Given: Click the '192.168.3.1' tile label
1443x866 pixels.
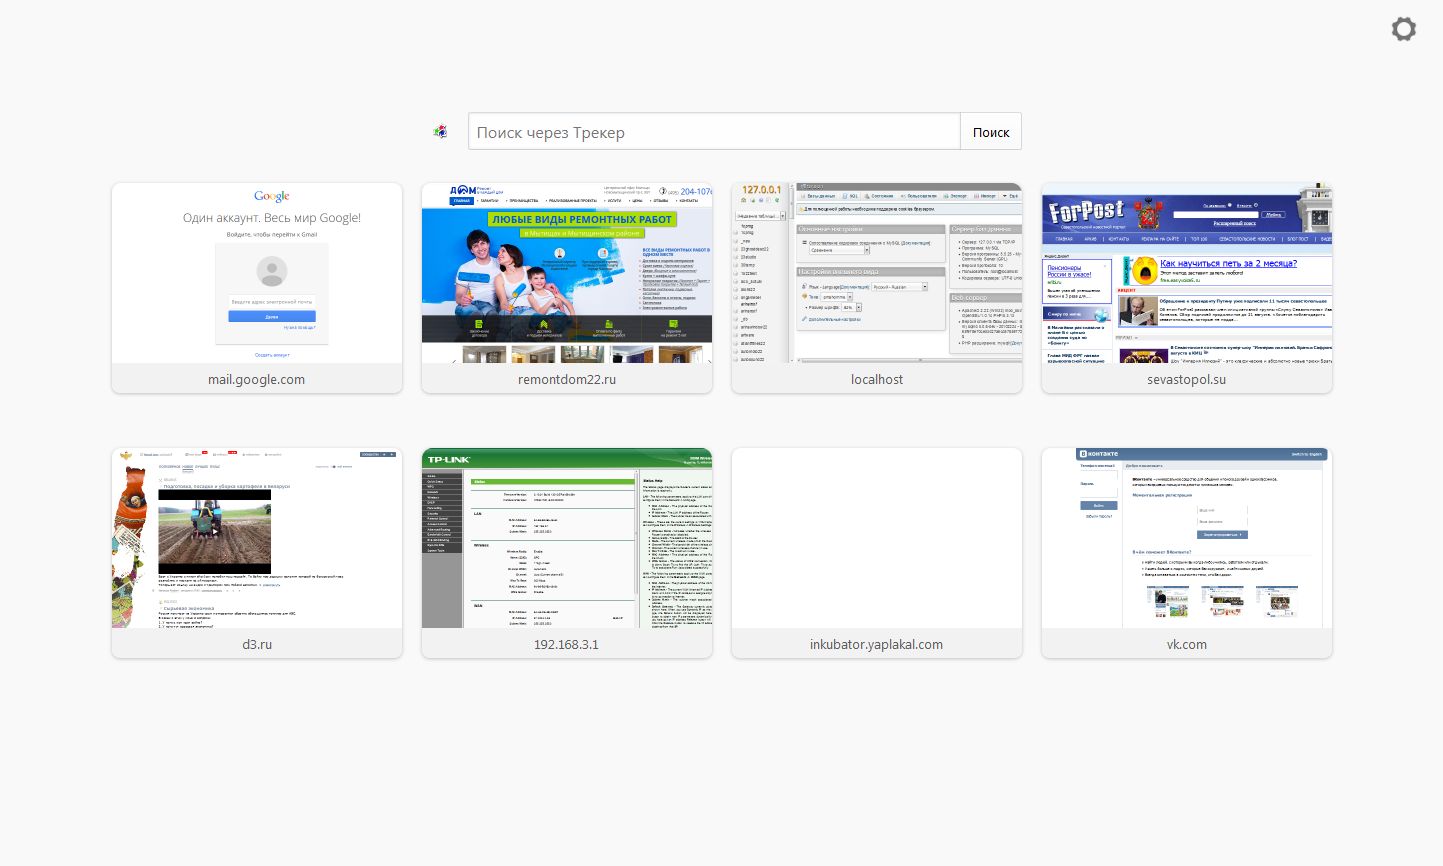Looking at the screenshot, I should tap(567, 644).
